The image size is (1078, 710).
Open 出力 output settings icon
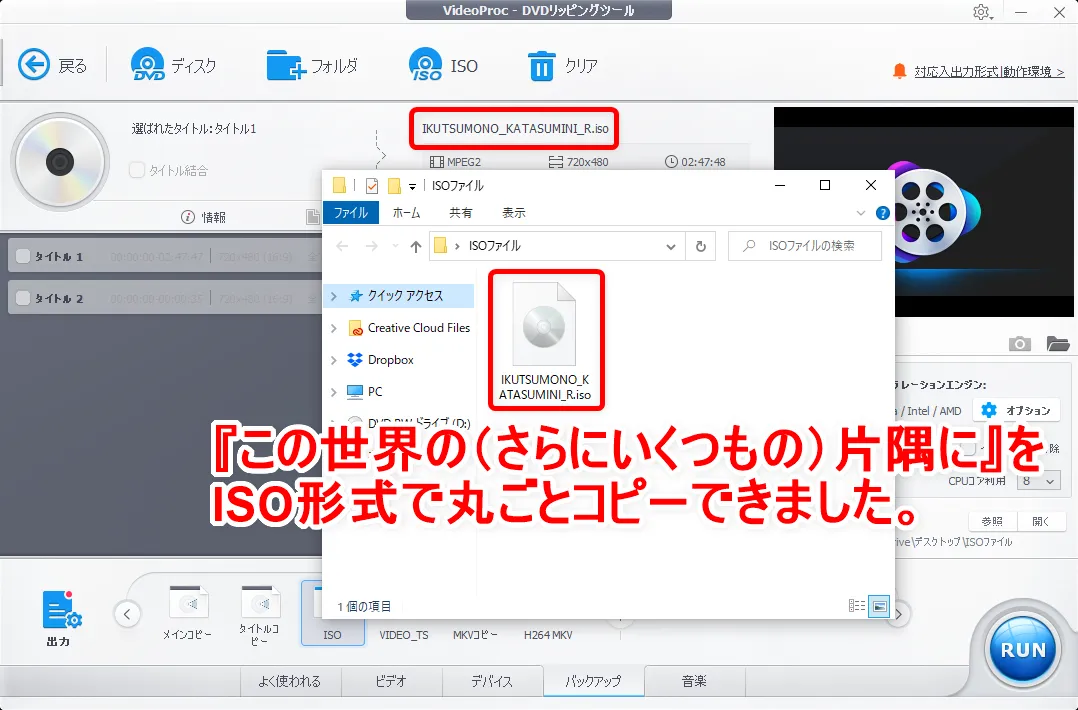(60, 617)
